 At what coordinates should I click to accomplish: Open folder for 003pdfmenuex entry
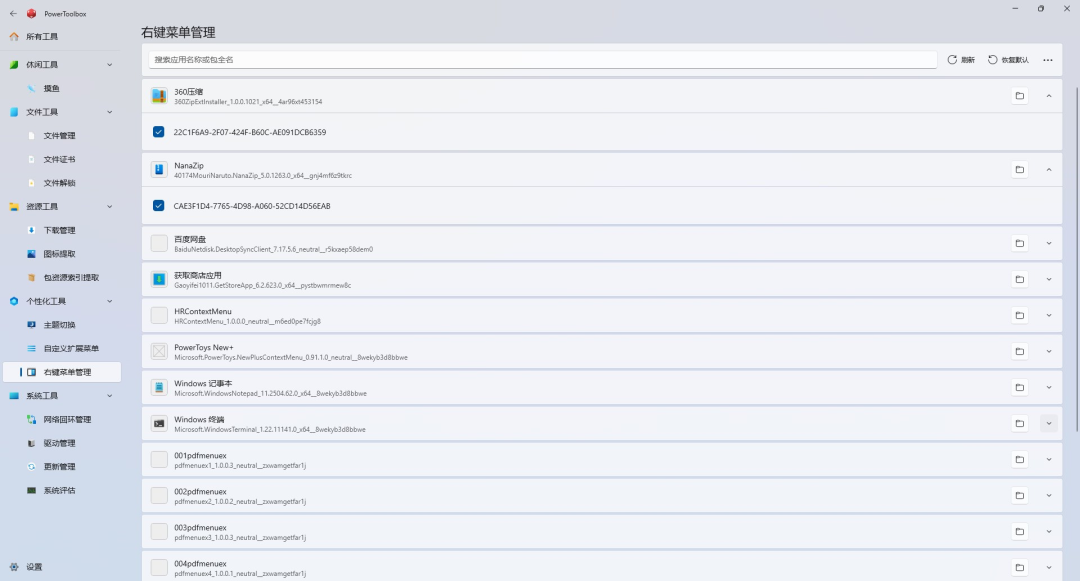pos(1019,531)
